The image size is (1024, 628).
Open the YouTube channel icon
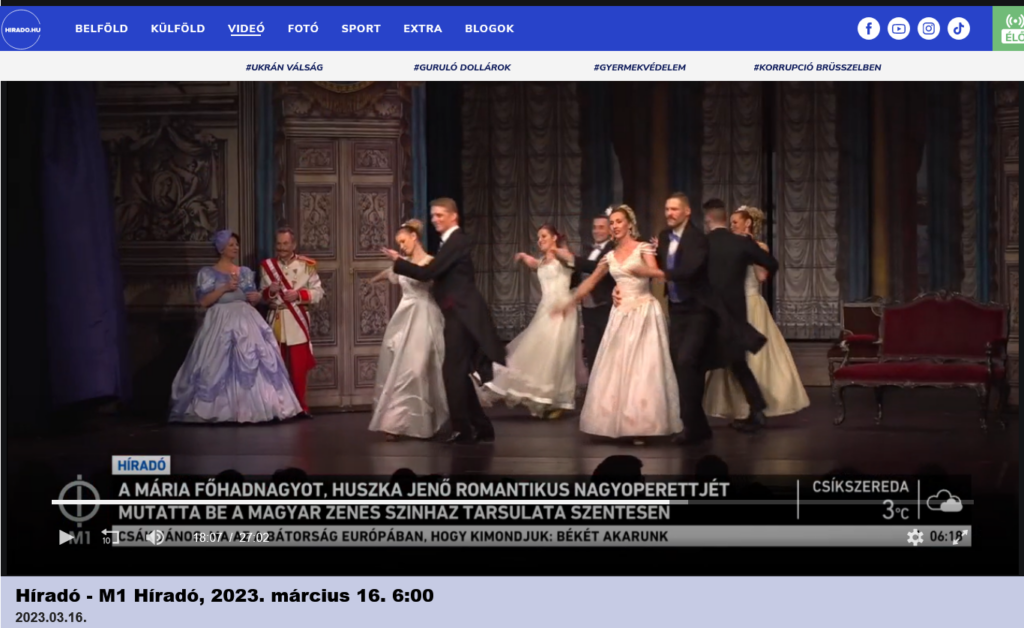point(899,29)
